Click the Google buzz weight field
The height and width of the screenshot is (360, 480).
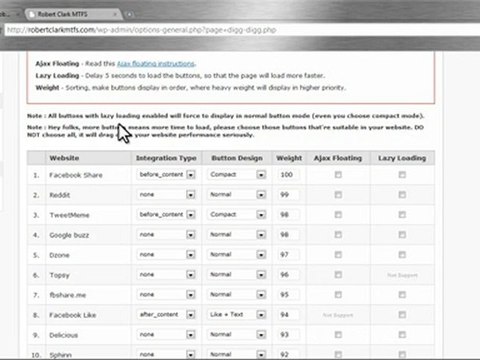[x=288, y=235]
